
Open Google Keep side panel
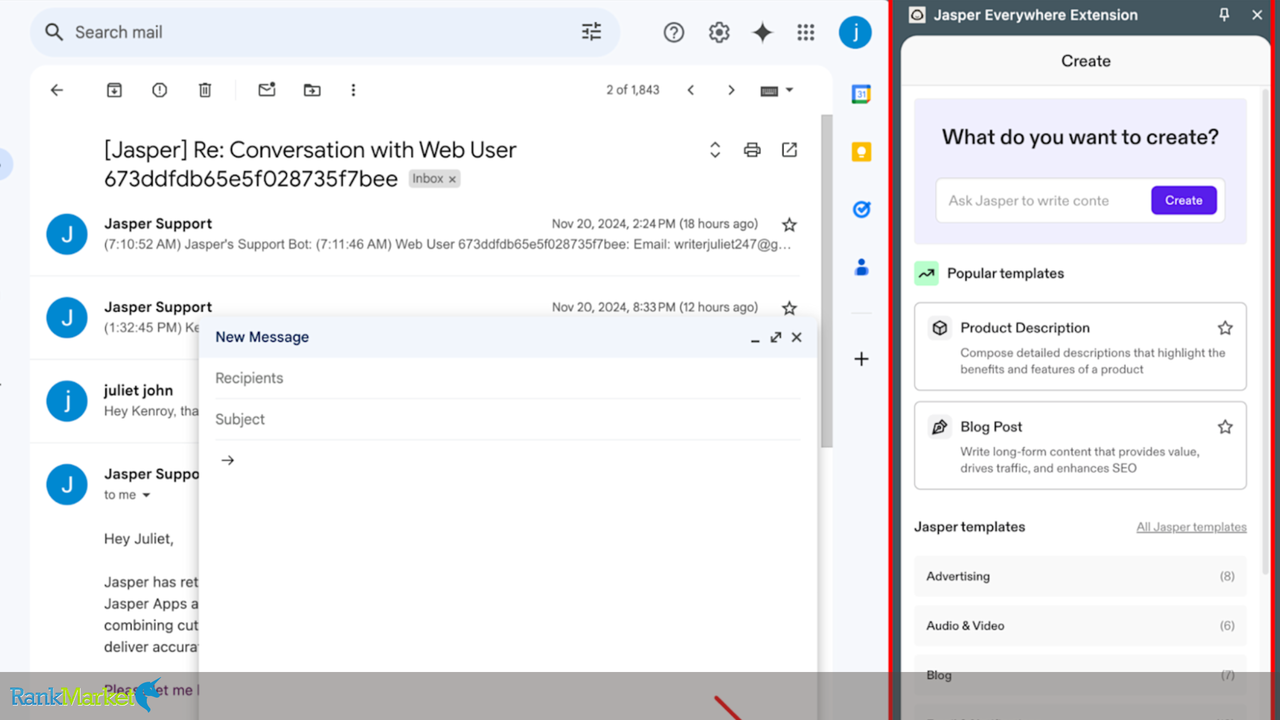[861, 152]
